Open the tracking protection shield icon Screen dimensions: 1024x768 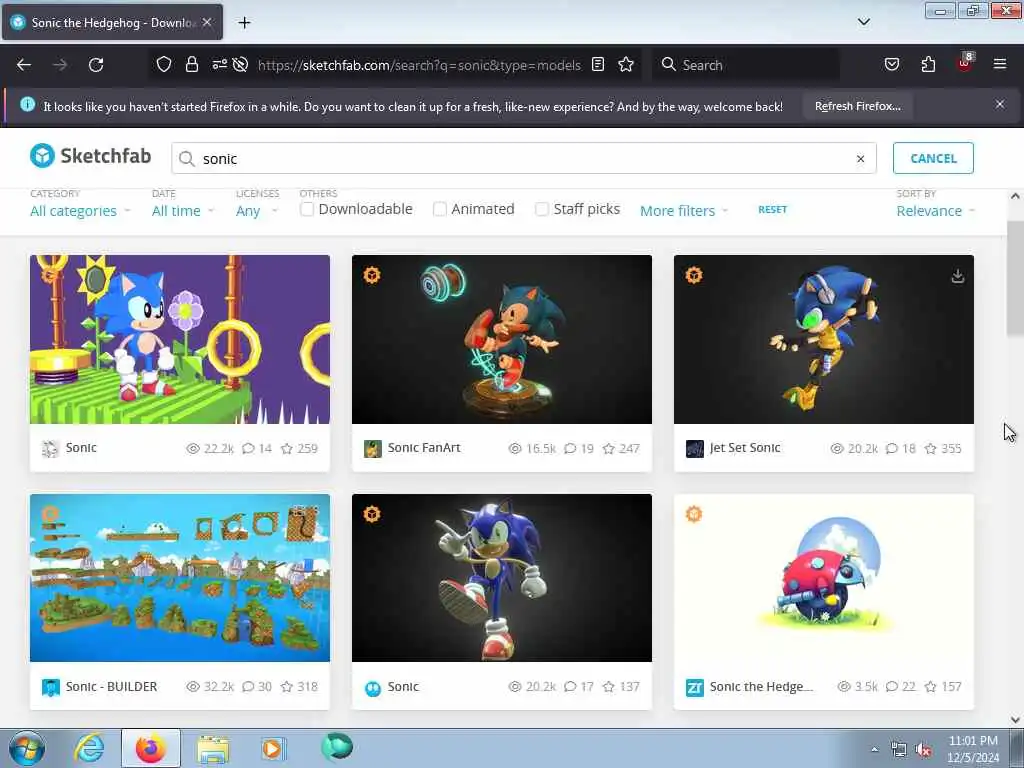click(x=164, y=65)
